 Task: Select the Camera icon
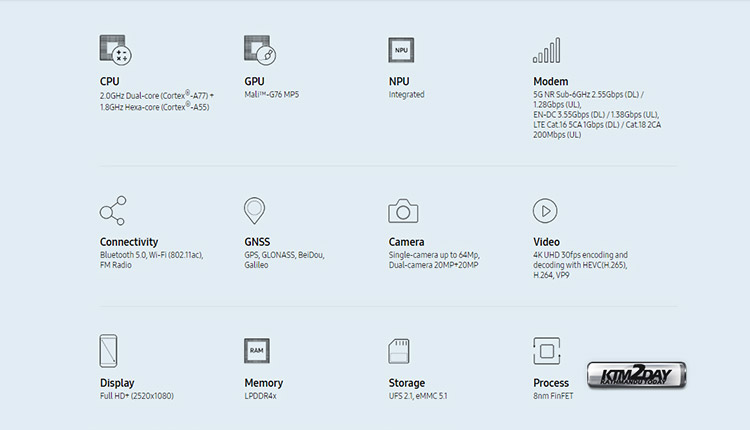pyautogui.click(x=403, y=211)
